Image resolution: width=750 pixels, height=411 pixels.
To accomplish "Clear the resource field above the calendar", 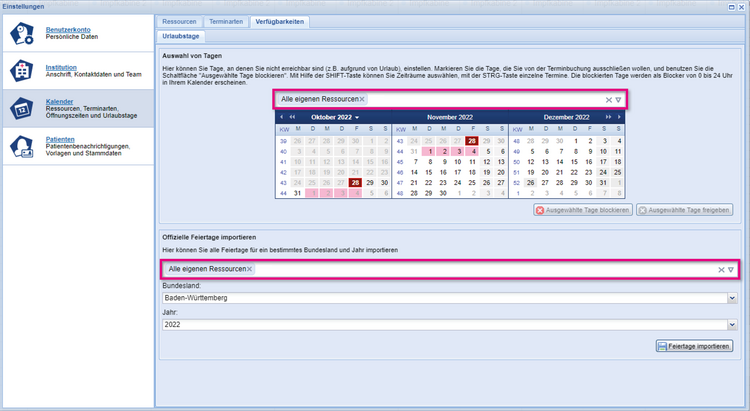I will (x=608, y=100).
